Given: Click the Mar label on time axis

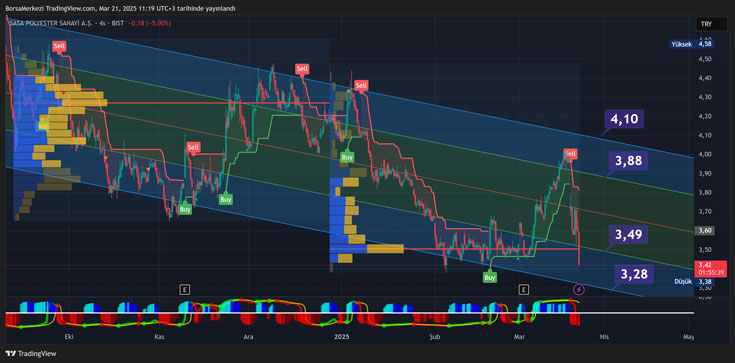Looking at the screenshot, I should (x=519, y=337).
